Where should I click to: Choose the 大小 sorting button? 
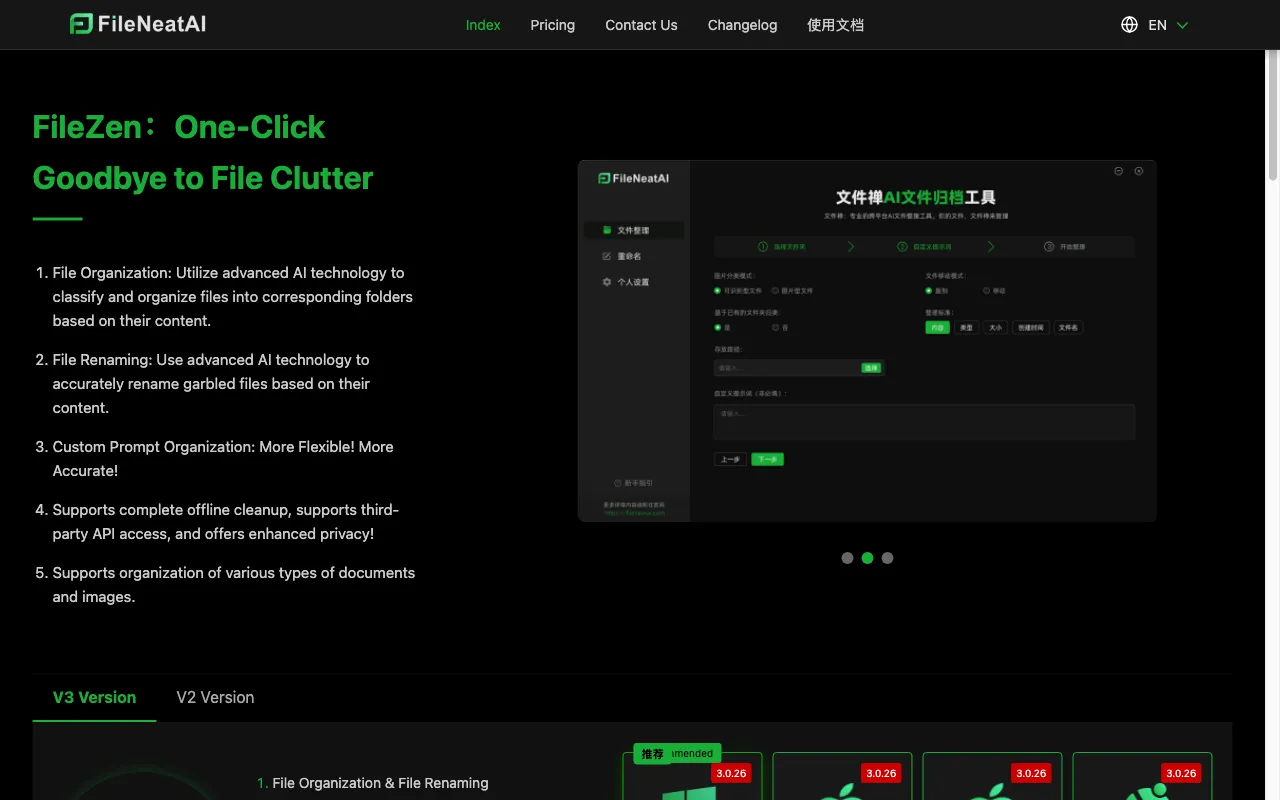[995, 327]
